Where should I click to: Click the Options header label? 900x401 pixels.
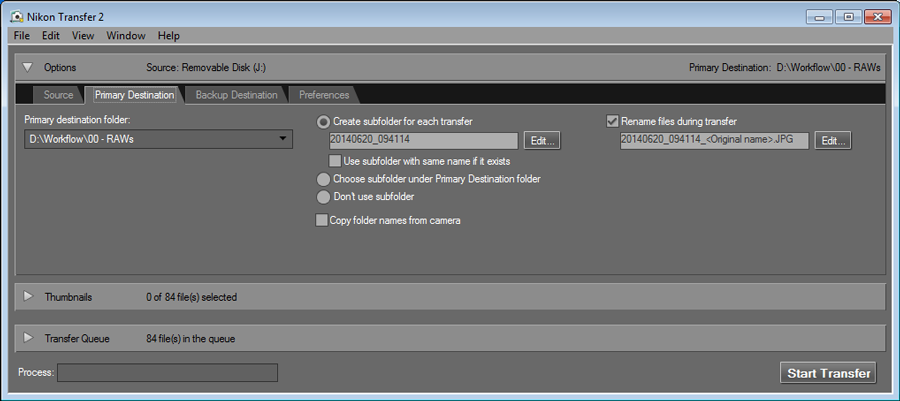(60, 68)
